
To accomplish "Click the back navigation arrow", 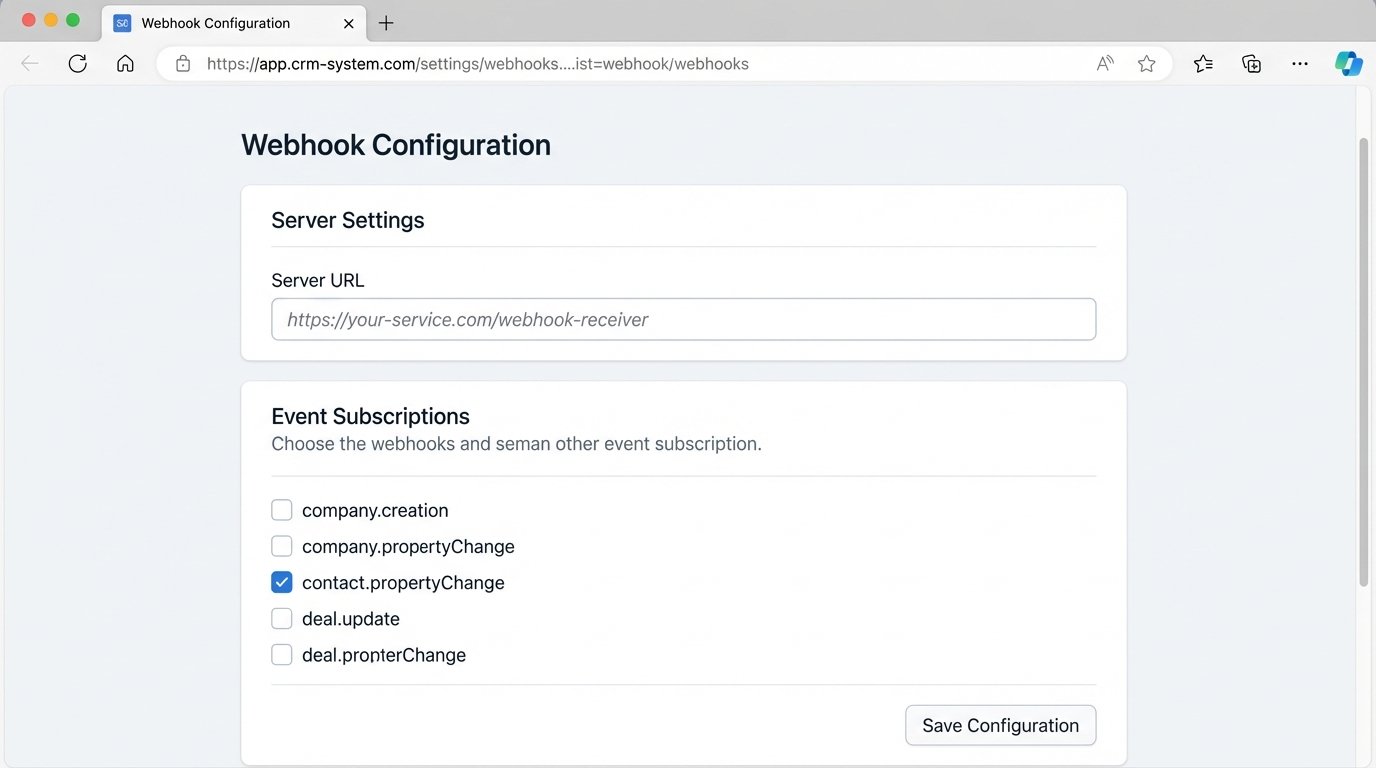I will [30, 64].
